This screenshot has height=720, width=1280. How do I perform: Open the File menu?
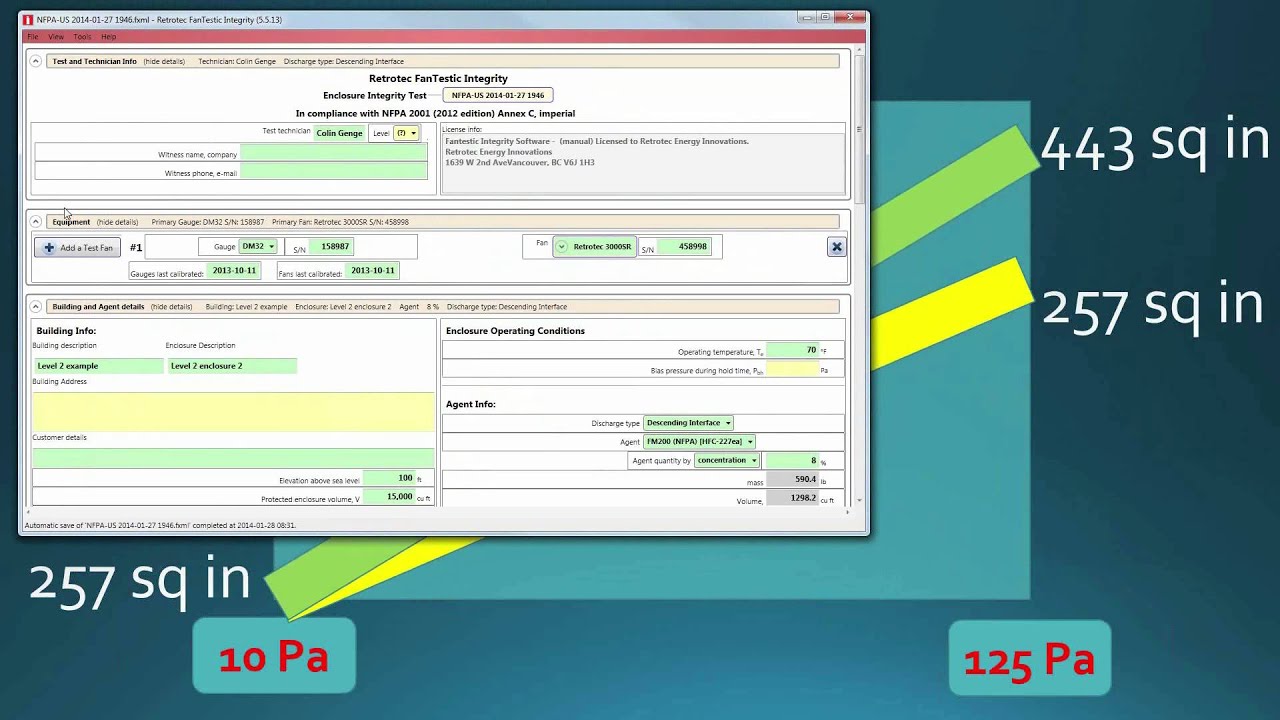pos(33,37)
